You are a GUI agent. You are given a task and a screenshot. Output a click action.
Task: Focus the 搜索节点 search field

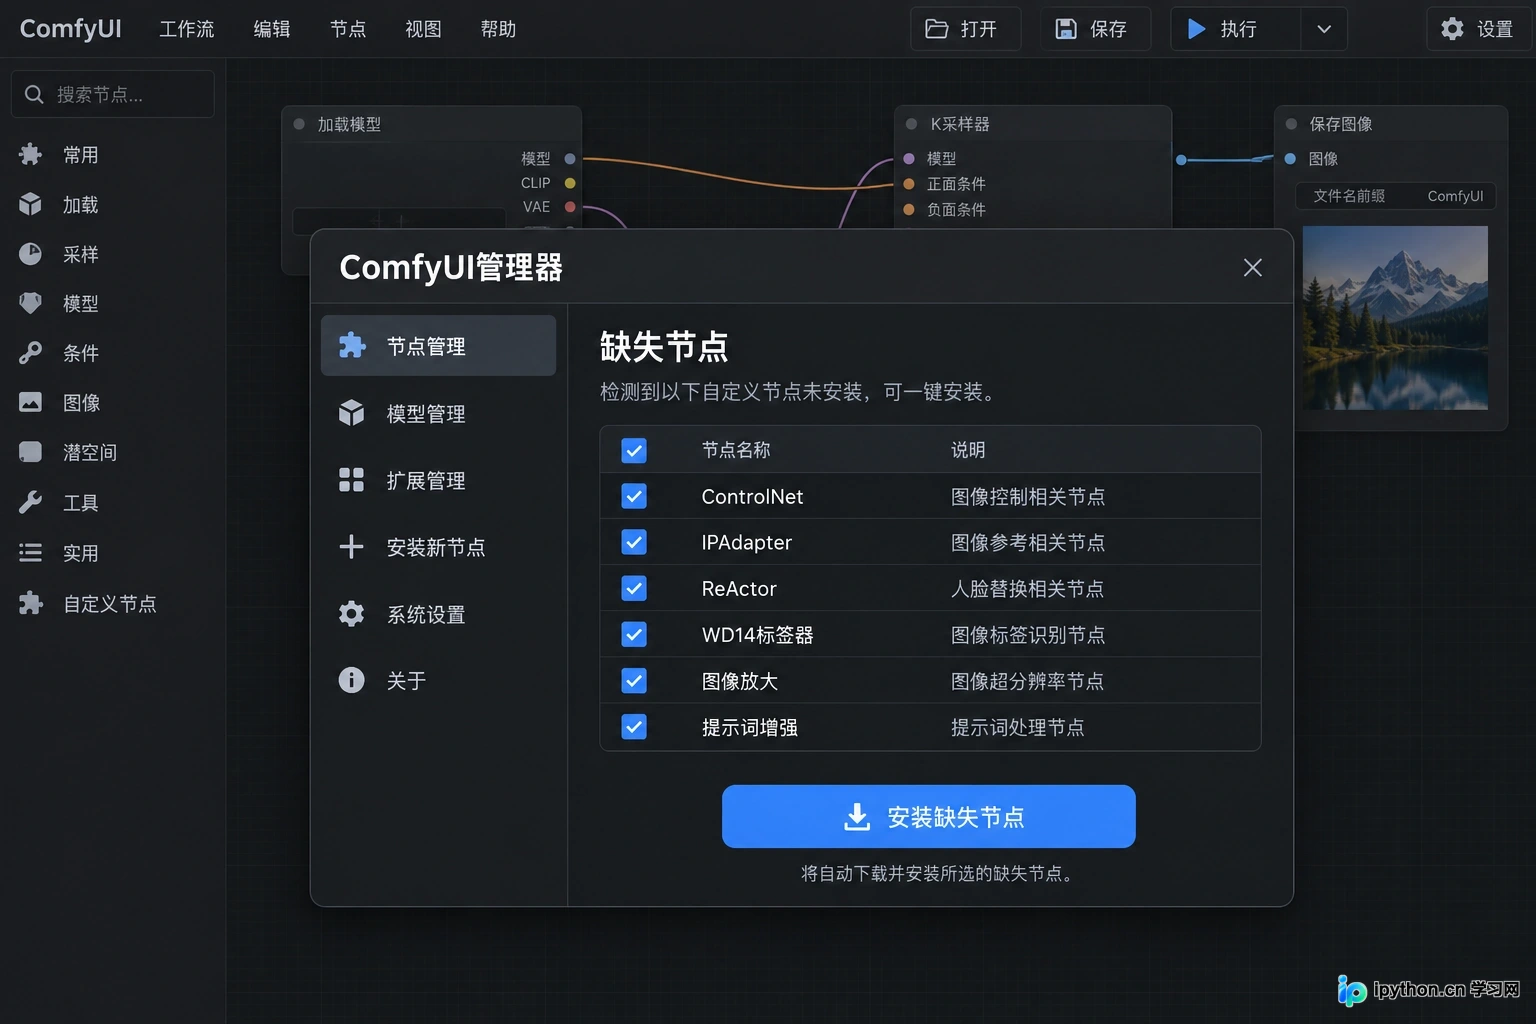pos(113,94)
